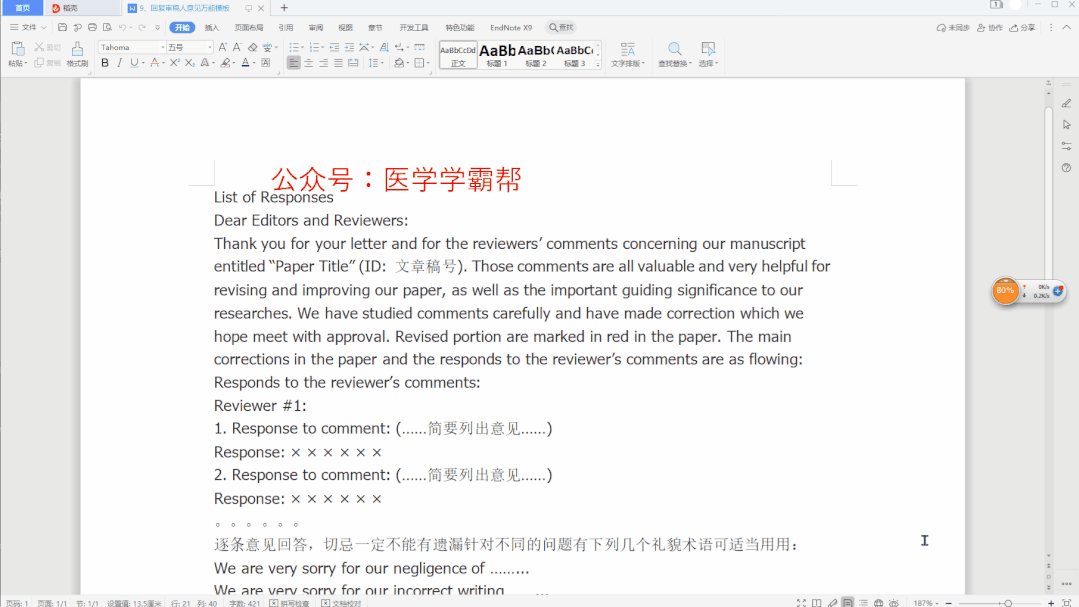Click the 未同步 sync button
This screenshot has width=1079, height=607.
953,28
